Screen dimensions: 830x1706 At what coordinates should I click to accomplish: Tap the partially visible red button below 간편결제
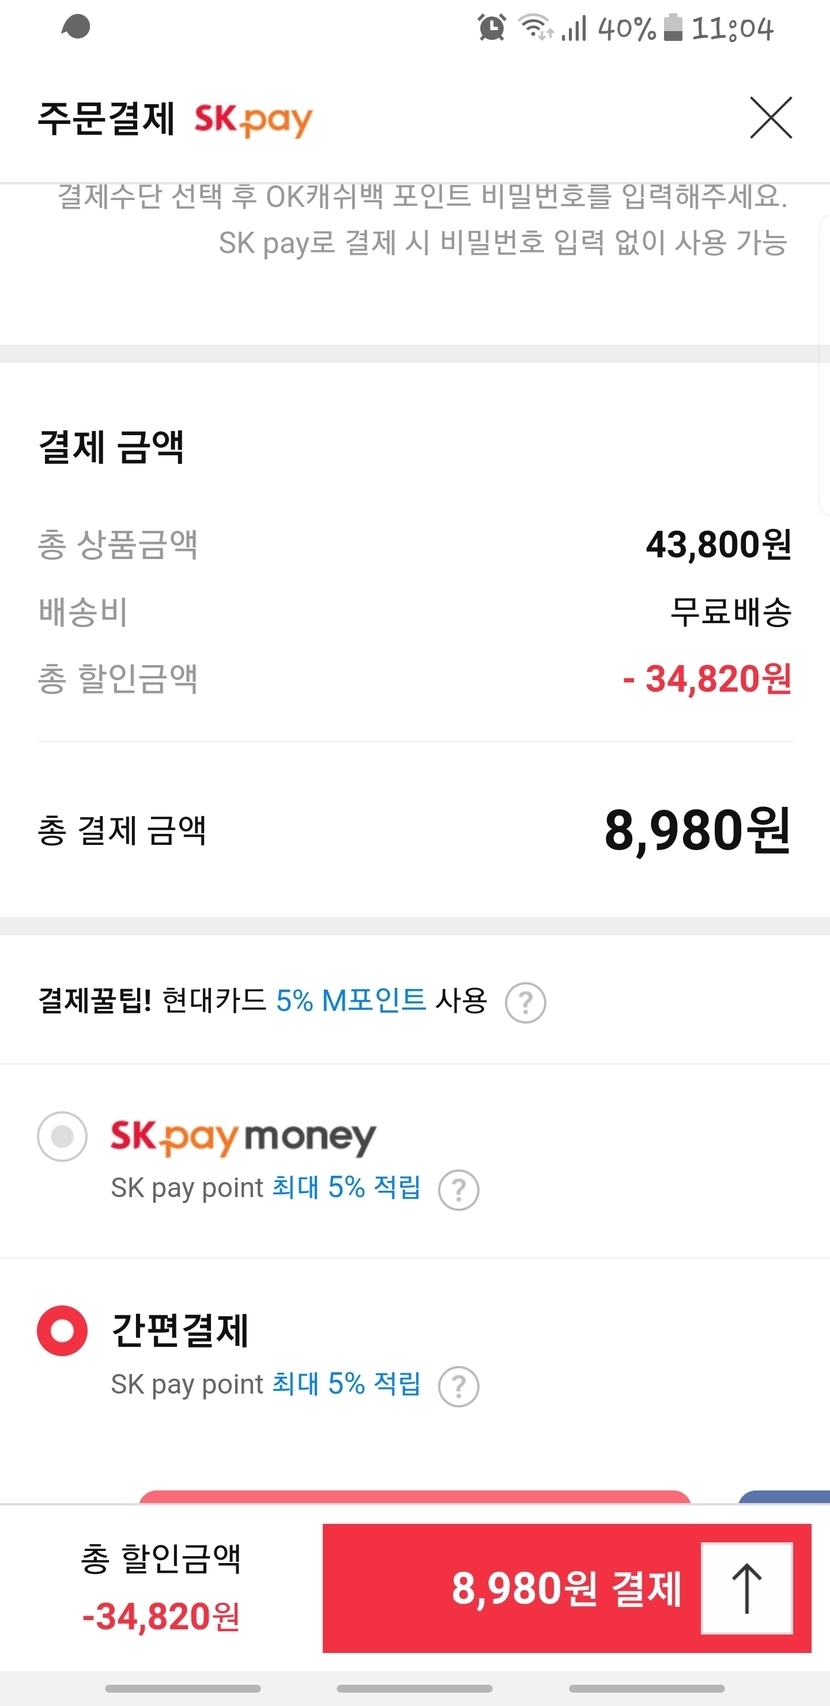tap(414, 1497)
